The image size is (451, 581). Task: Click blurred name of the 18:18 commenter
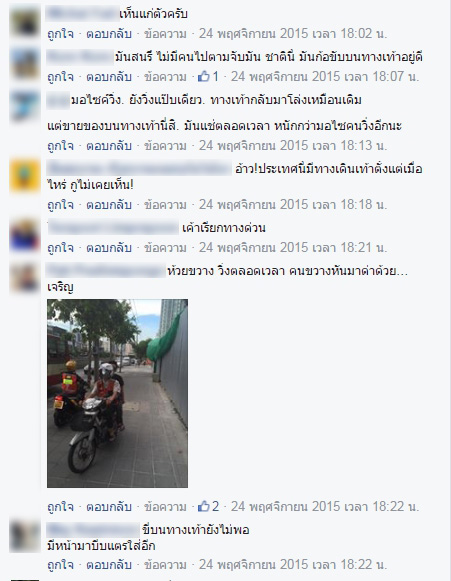pyautogui.click(x=139, y=169)
